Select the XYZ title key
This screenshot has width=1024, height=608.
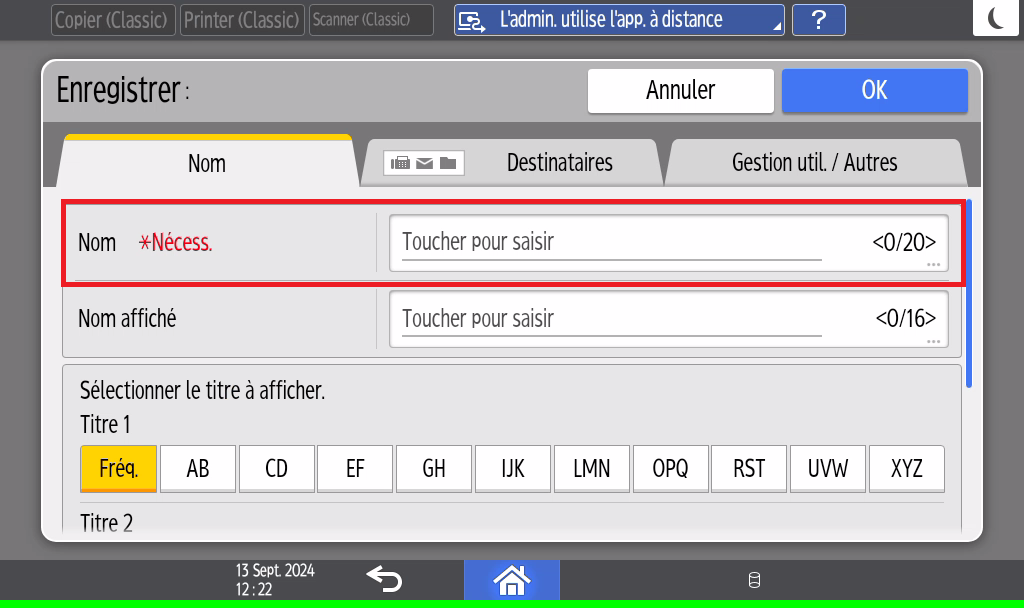(x=906, y=468)
